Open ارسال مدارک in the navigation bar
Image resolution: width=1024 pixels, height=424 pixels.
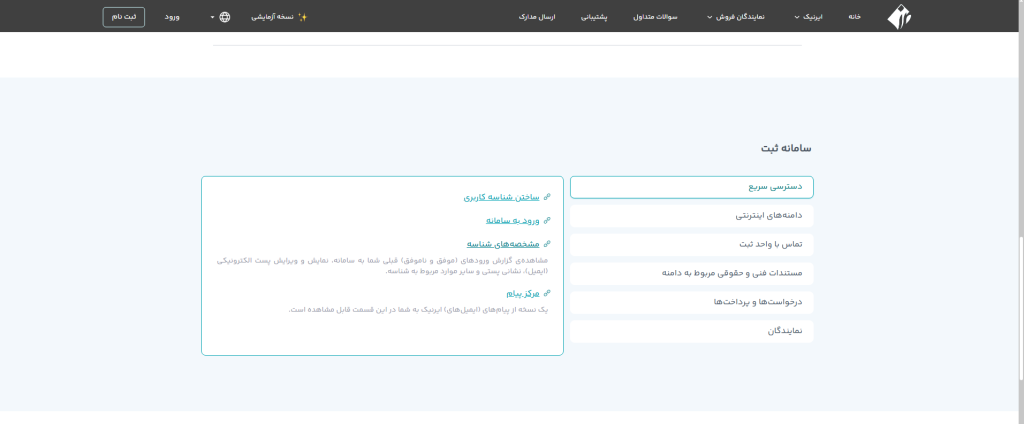click(x=537, y=17)
